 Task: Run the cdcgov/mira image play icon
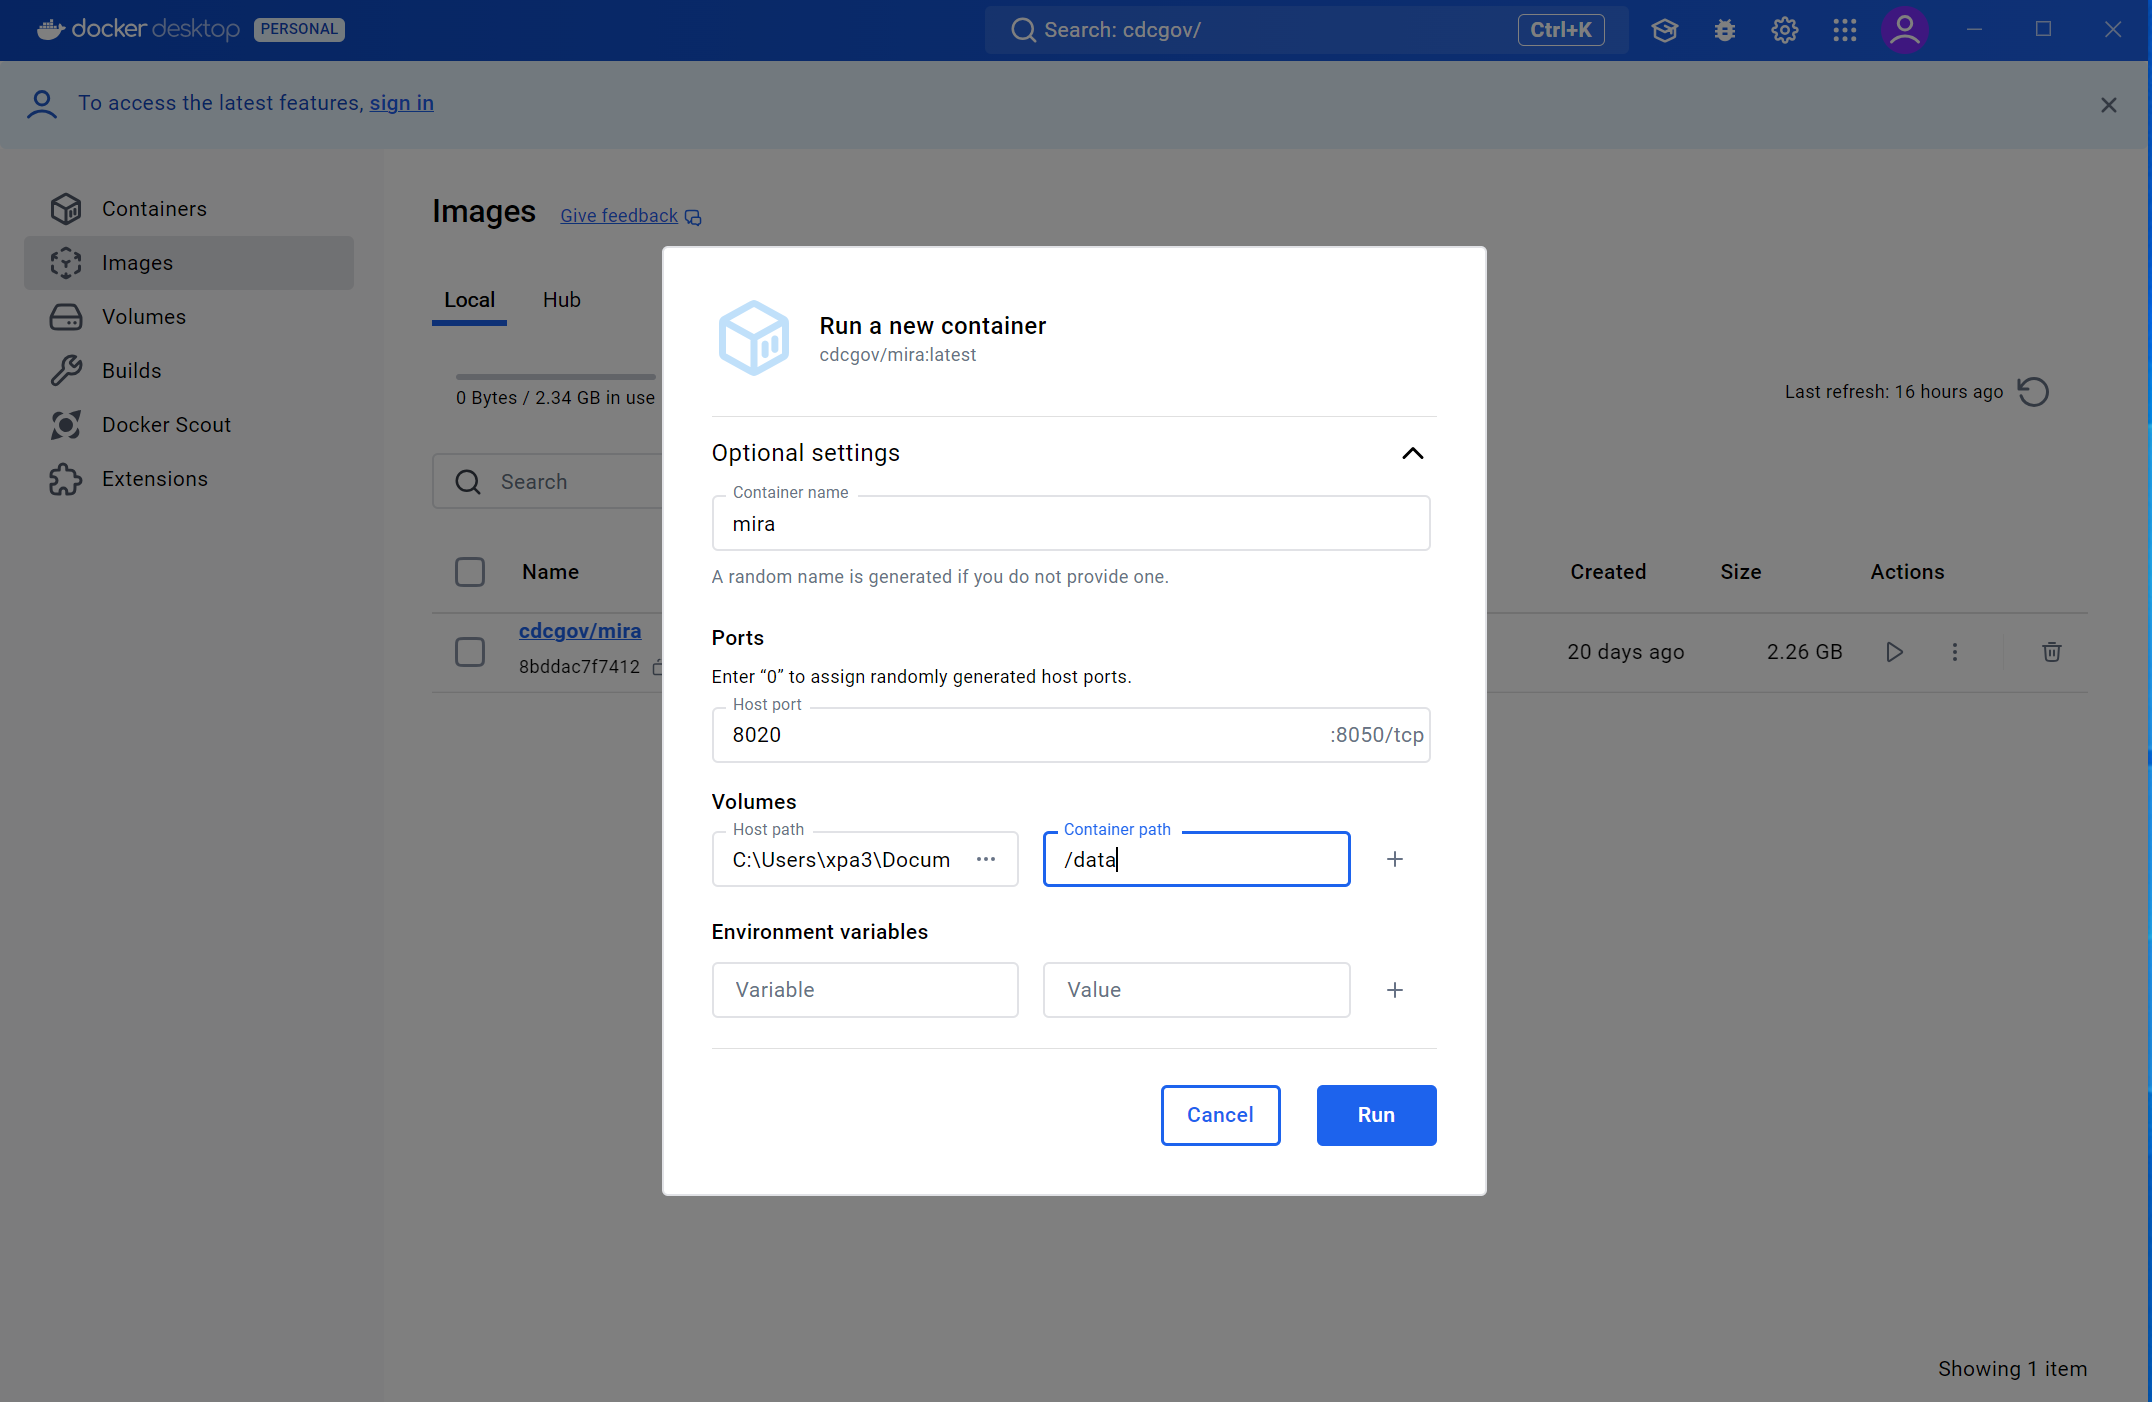click(x=1894, y=652)
